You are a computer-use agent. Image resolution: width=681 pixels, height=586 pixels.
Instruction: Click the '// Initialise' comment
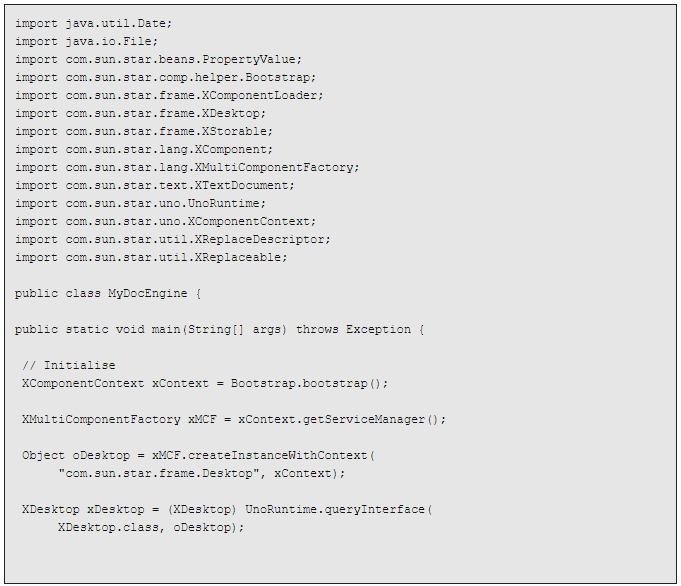click(69, 366)
